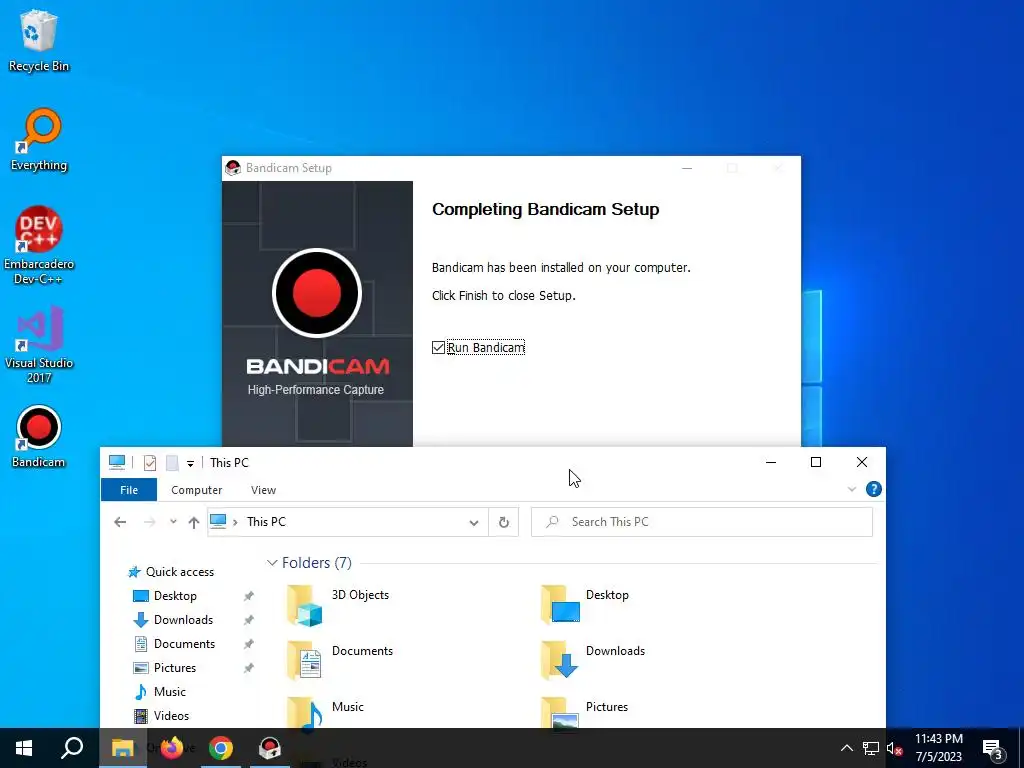Refresh the This PC view
The width and height of the screenshot is (1024, 768).
(x=504, y=522)
